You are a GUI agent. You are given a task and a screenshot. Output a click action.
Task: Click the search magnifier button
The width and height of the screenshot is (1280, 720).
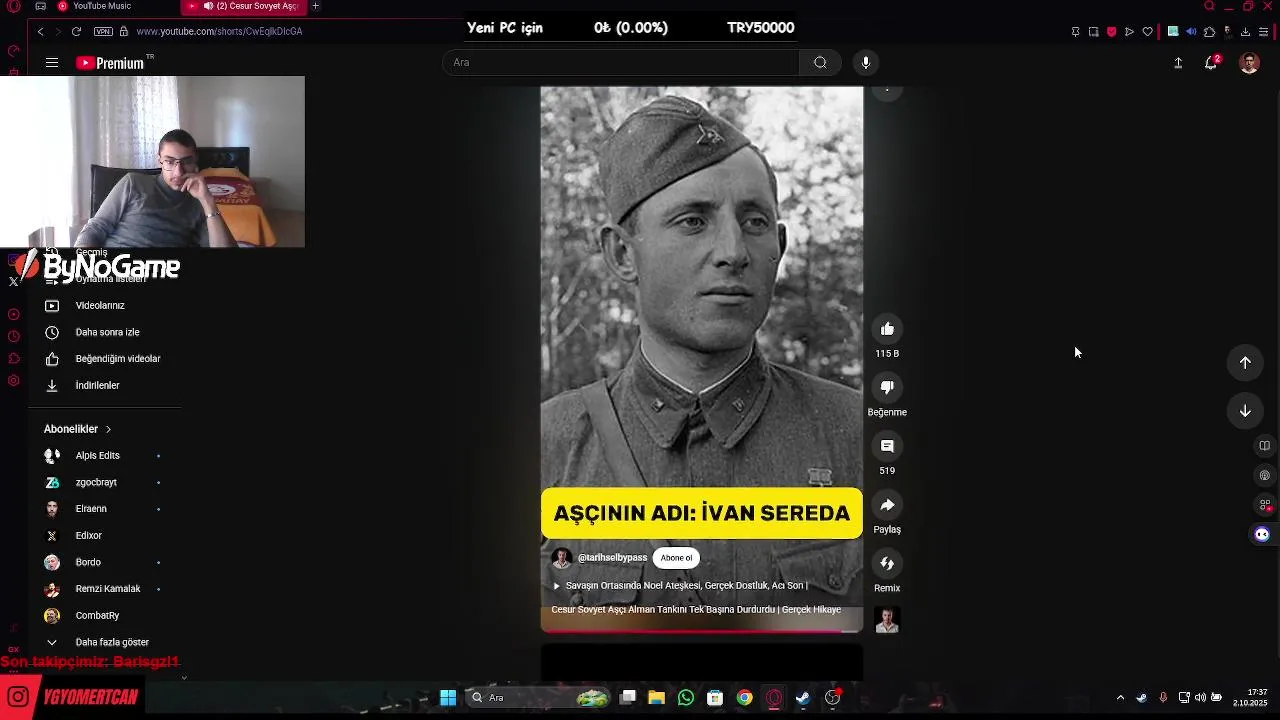coord(820,62)
